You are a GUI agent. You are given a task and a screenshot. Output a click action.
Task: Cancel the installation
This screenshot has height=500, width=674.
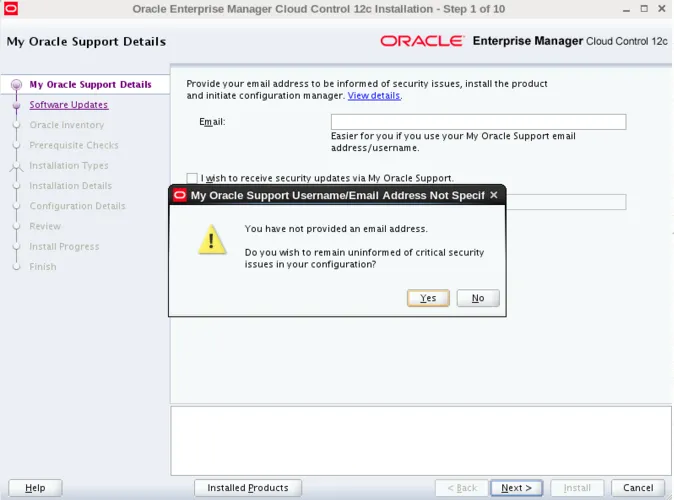pos(638,488)
